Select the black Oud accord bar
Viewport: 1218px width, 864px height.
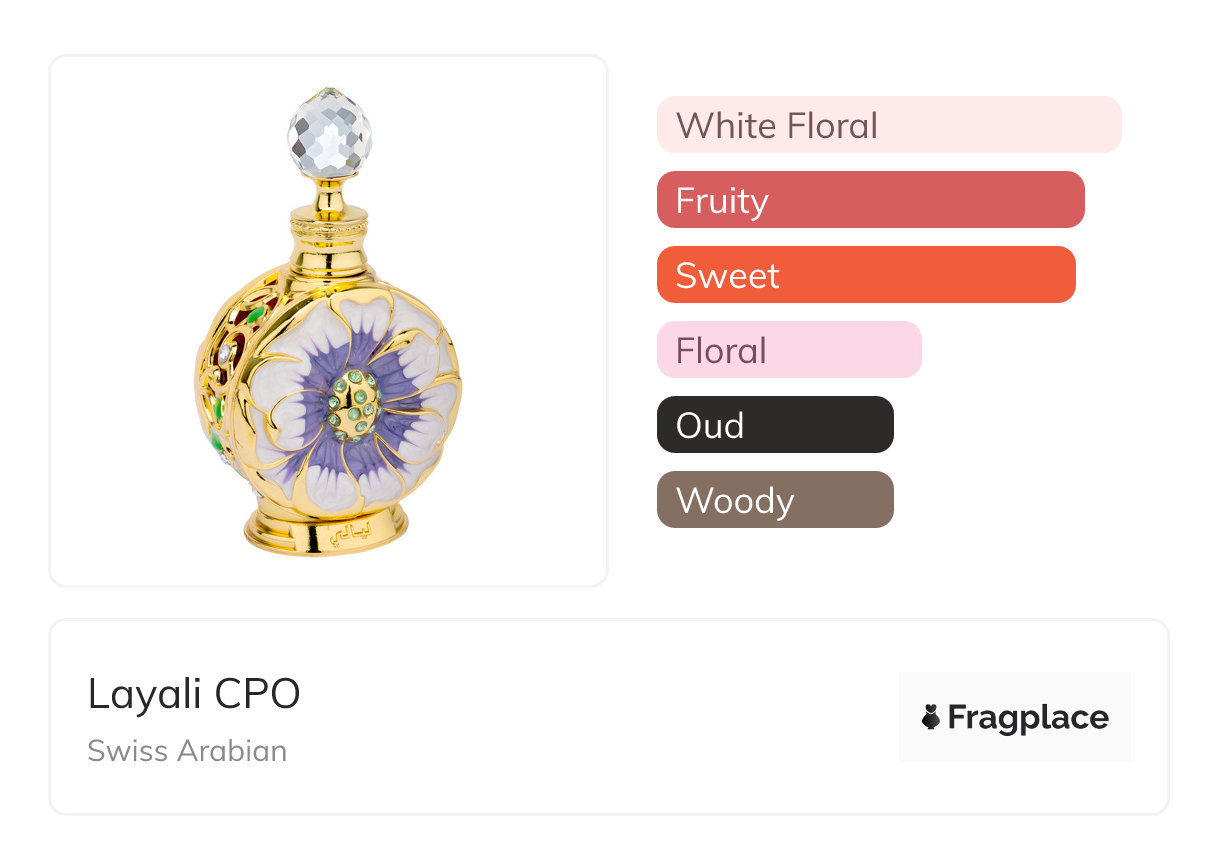click(774, 425)
